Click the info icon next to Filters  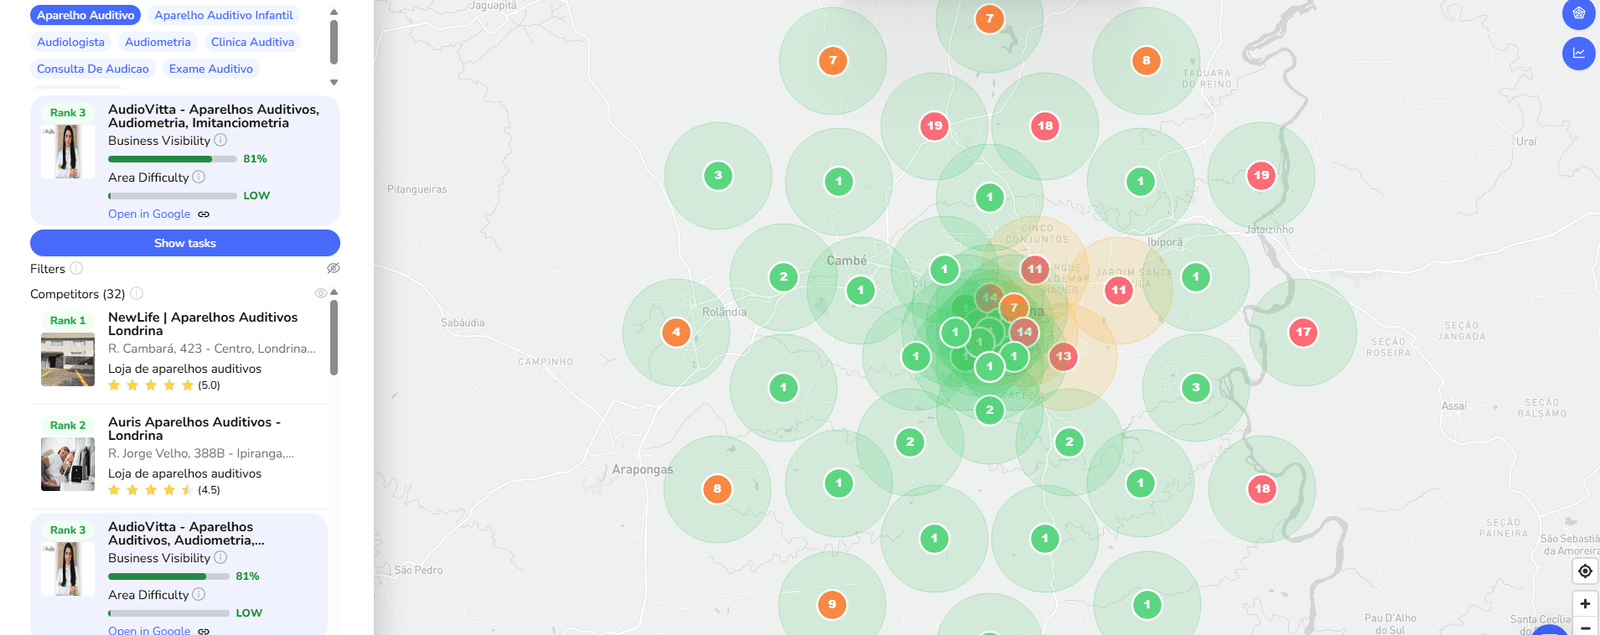[77, 269]
